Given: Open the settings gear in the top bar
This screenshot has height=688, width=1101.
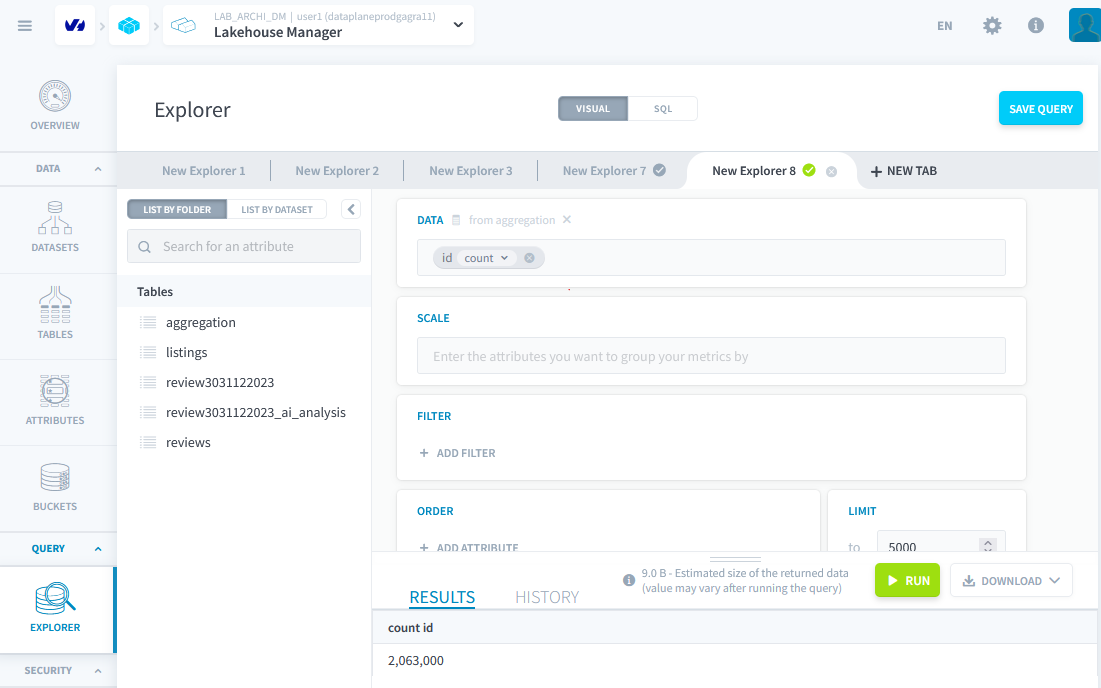Looking at the screenshot, I should [x=991, y=25].
